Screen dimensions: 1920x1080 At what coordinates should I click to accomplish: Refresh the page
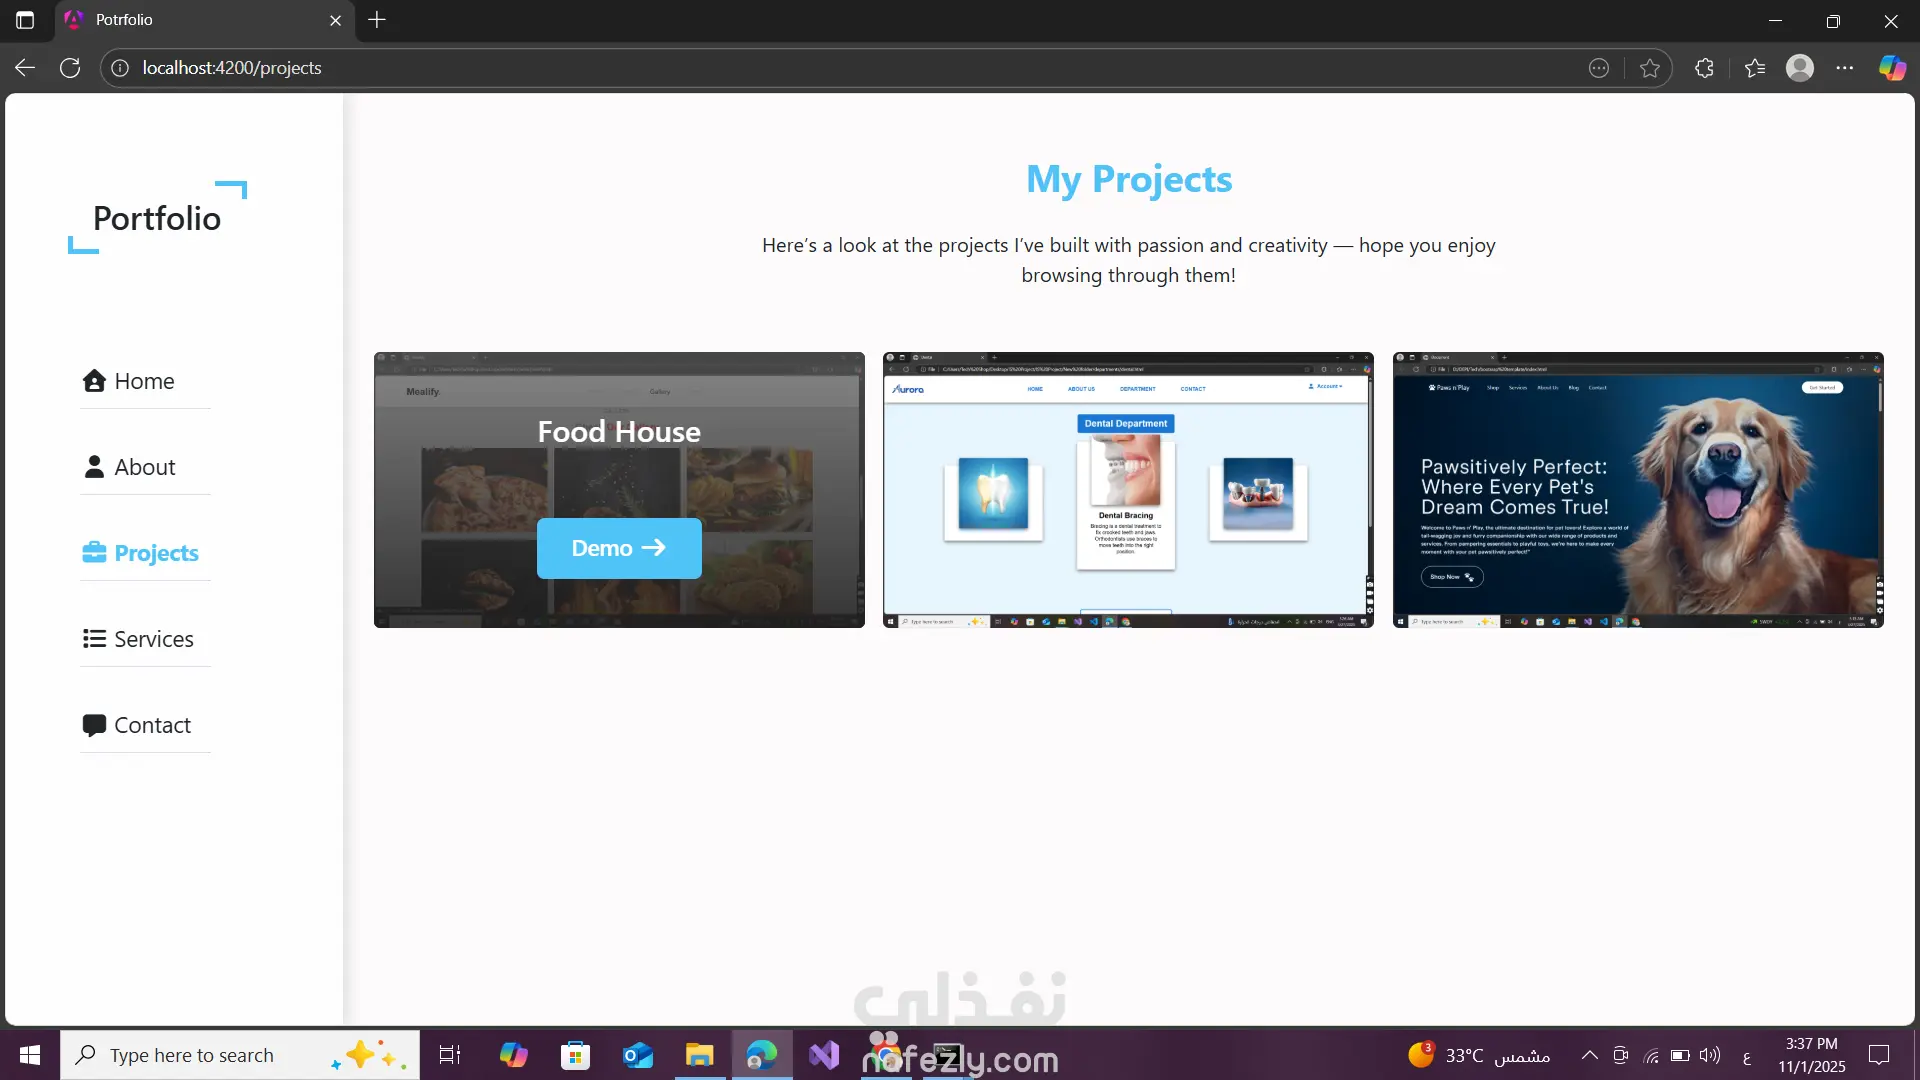pos(70,68)
